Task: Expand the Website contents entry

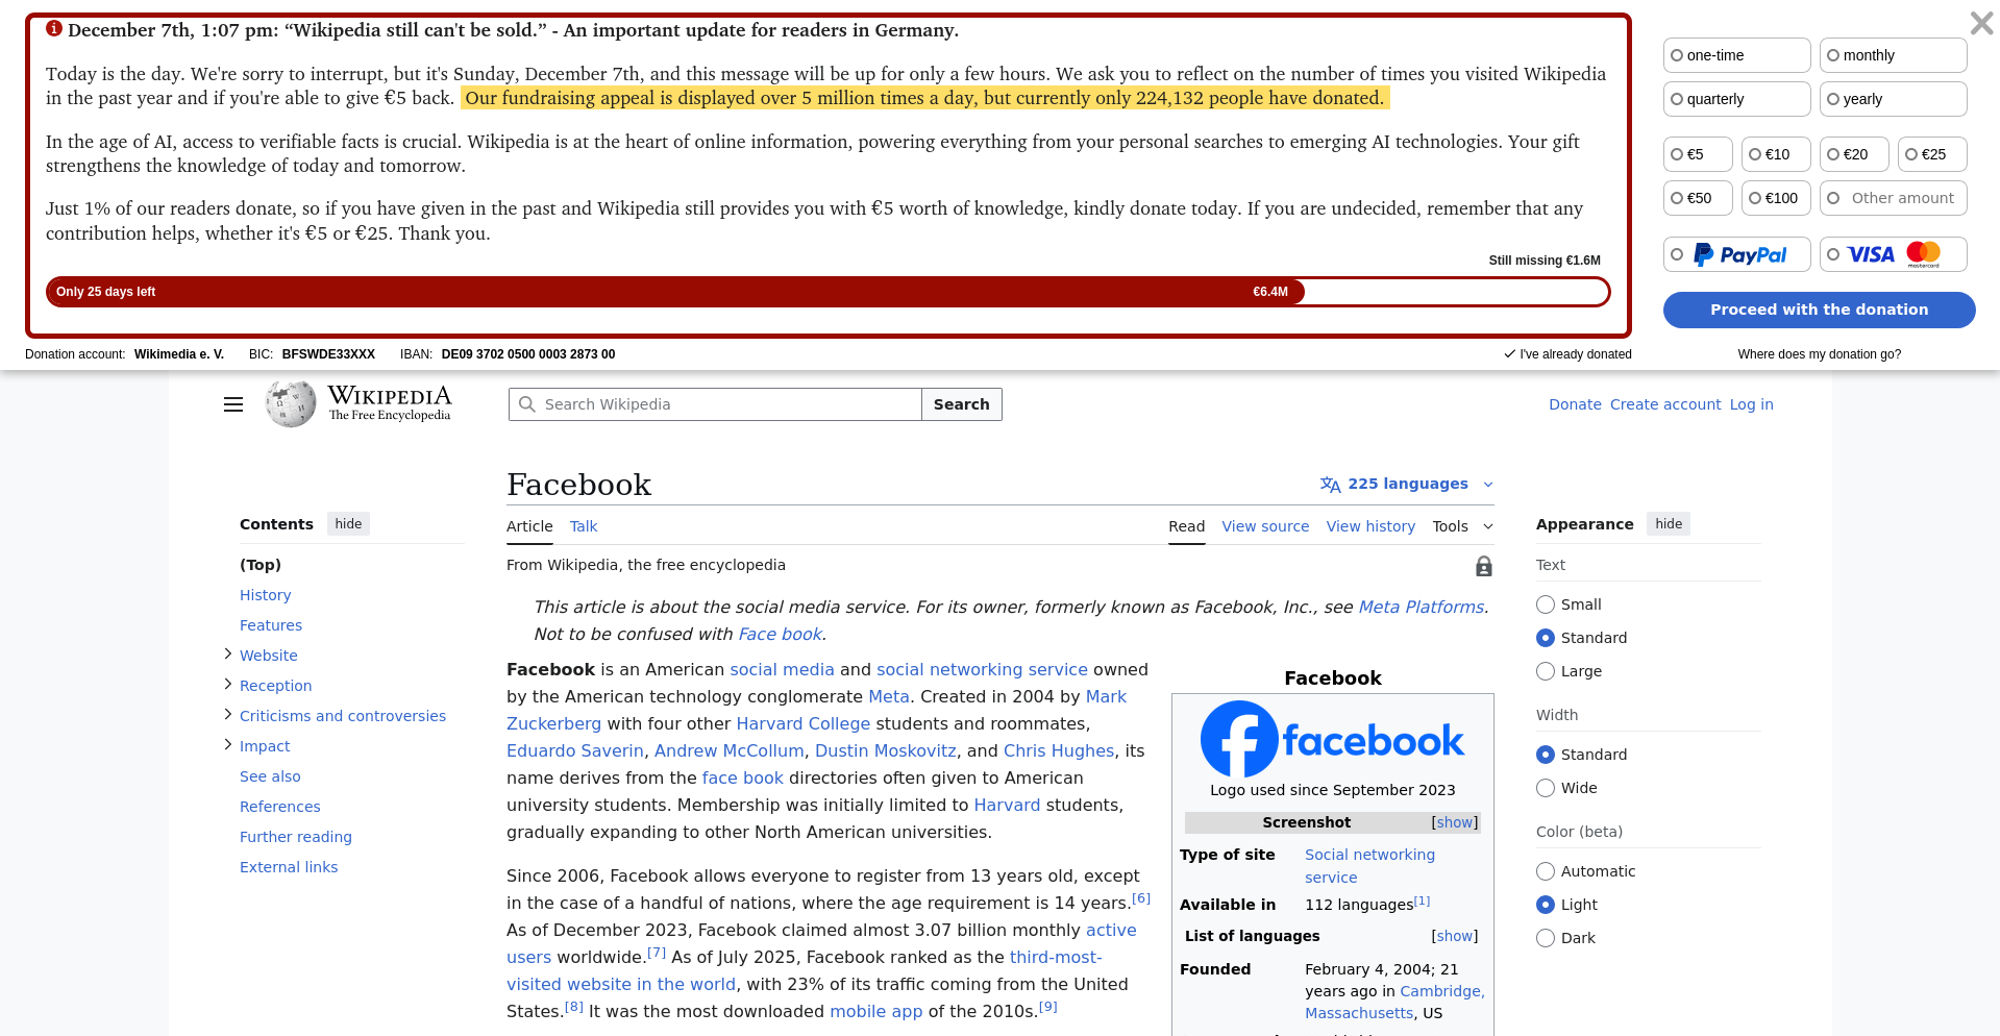Action: [x=228, y=654]
